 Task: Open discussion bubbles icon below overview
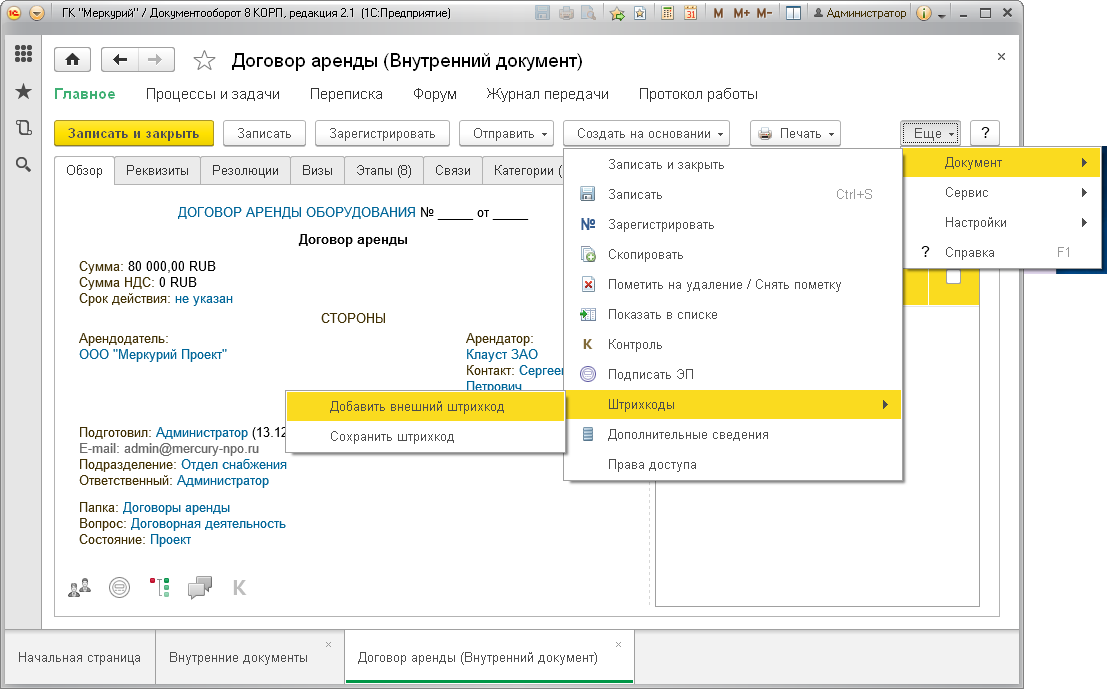tap(200, 587)
